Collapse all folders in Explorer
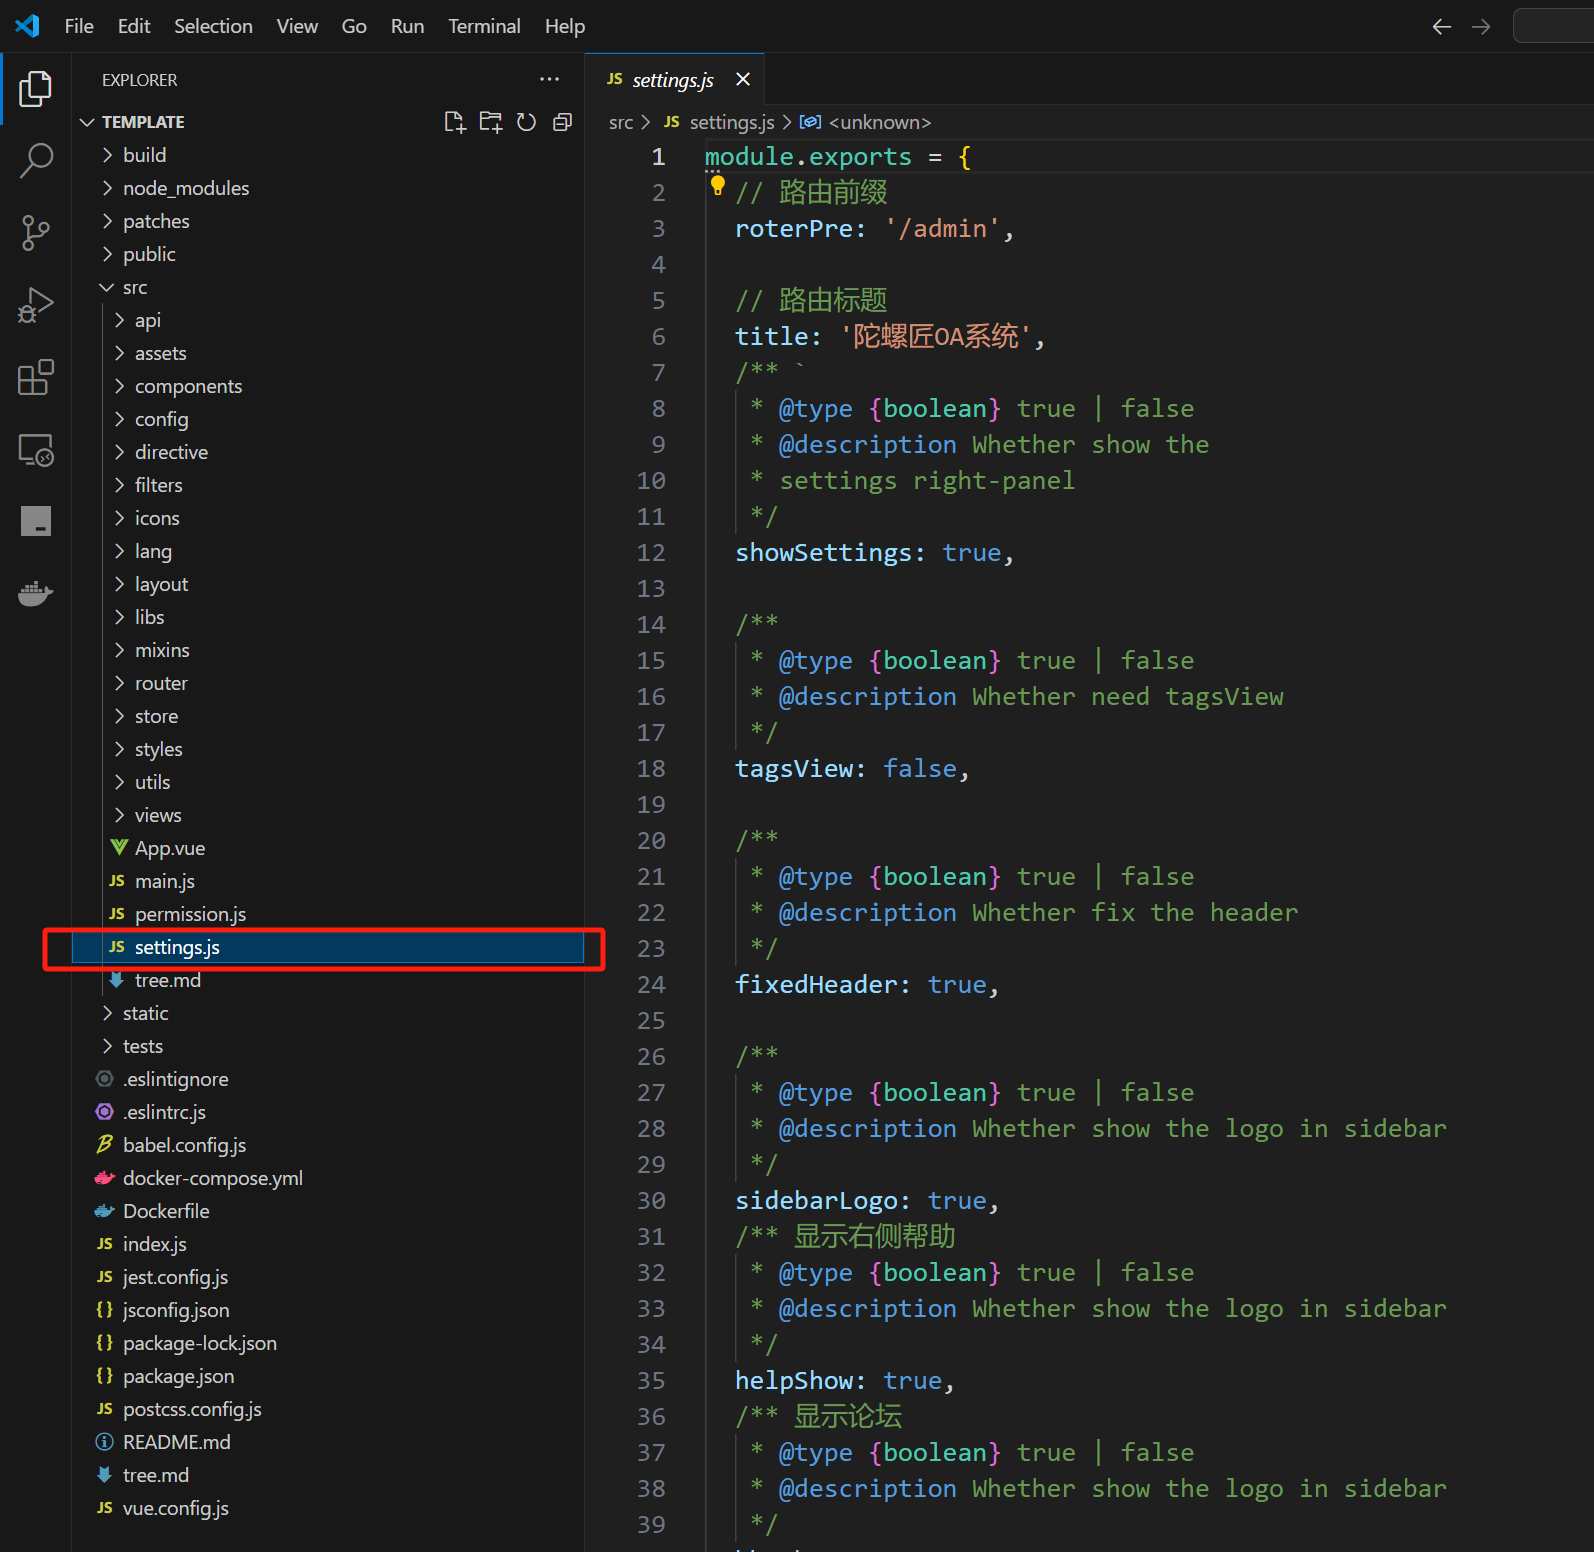Image resolution: width=1594 pixels, height=1552 pixels. (562, 122)
